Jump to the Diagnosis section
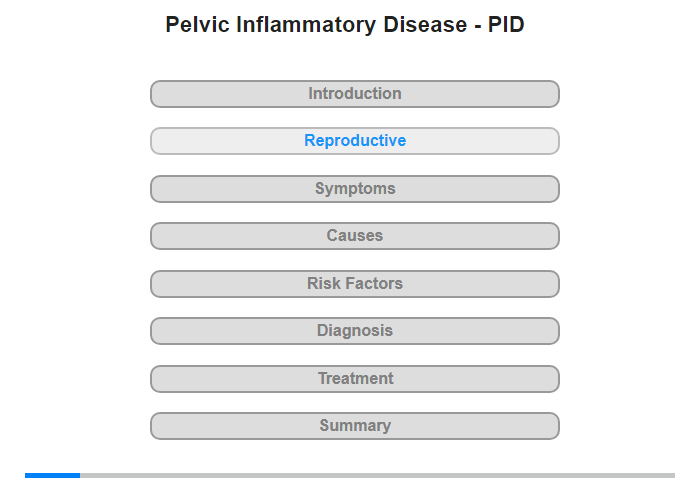Screen dimensions: 700x480 (x=355, y=331)
